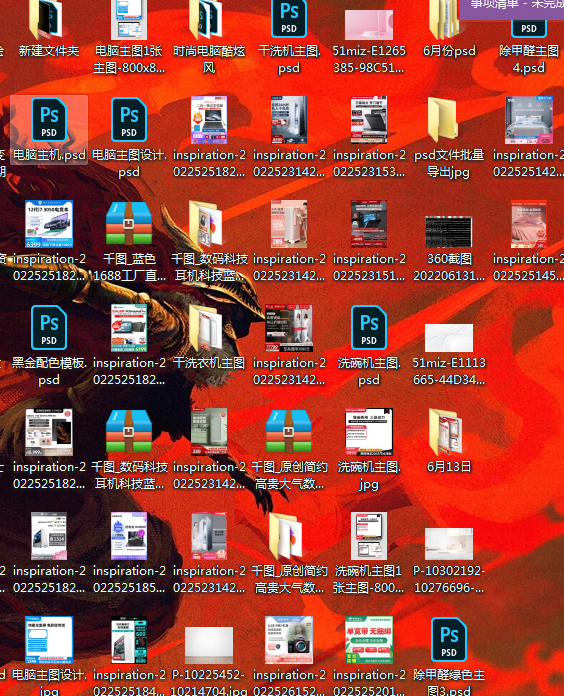Select the P-10225452-10214704.jpg image
564x696 pixels.
pyautogui.click(x=209, y=645)
